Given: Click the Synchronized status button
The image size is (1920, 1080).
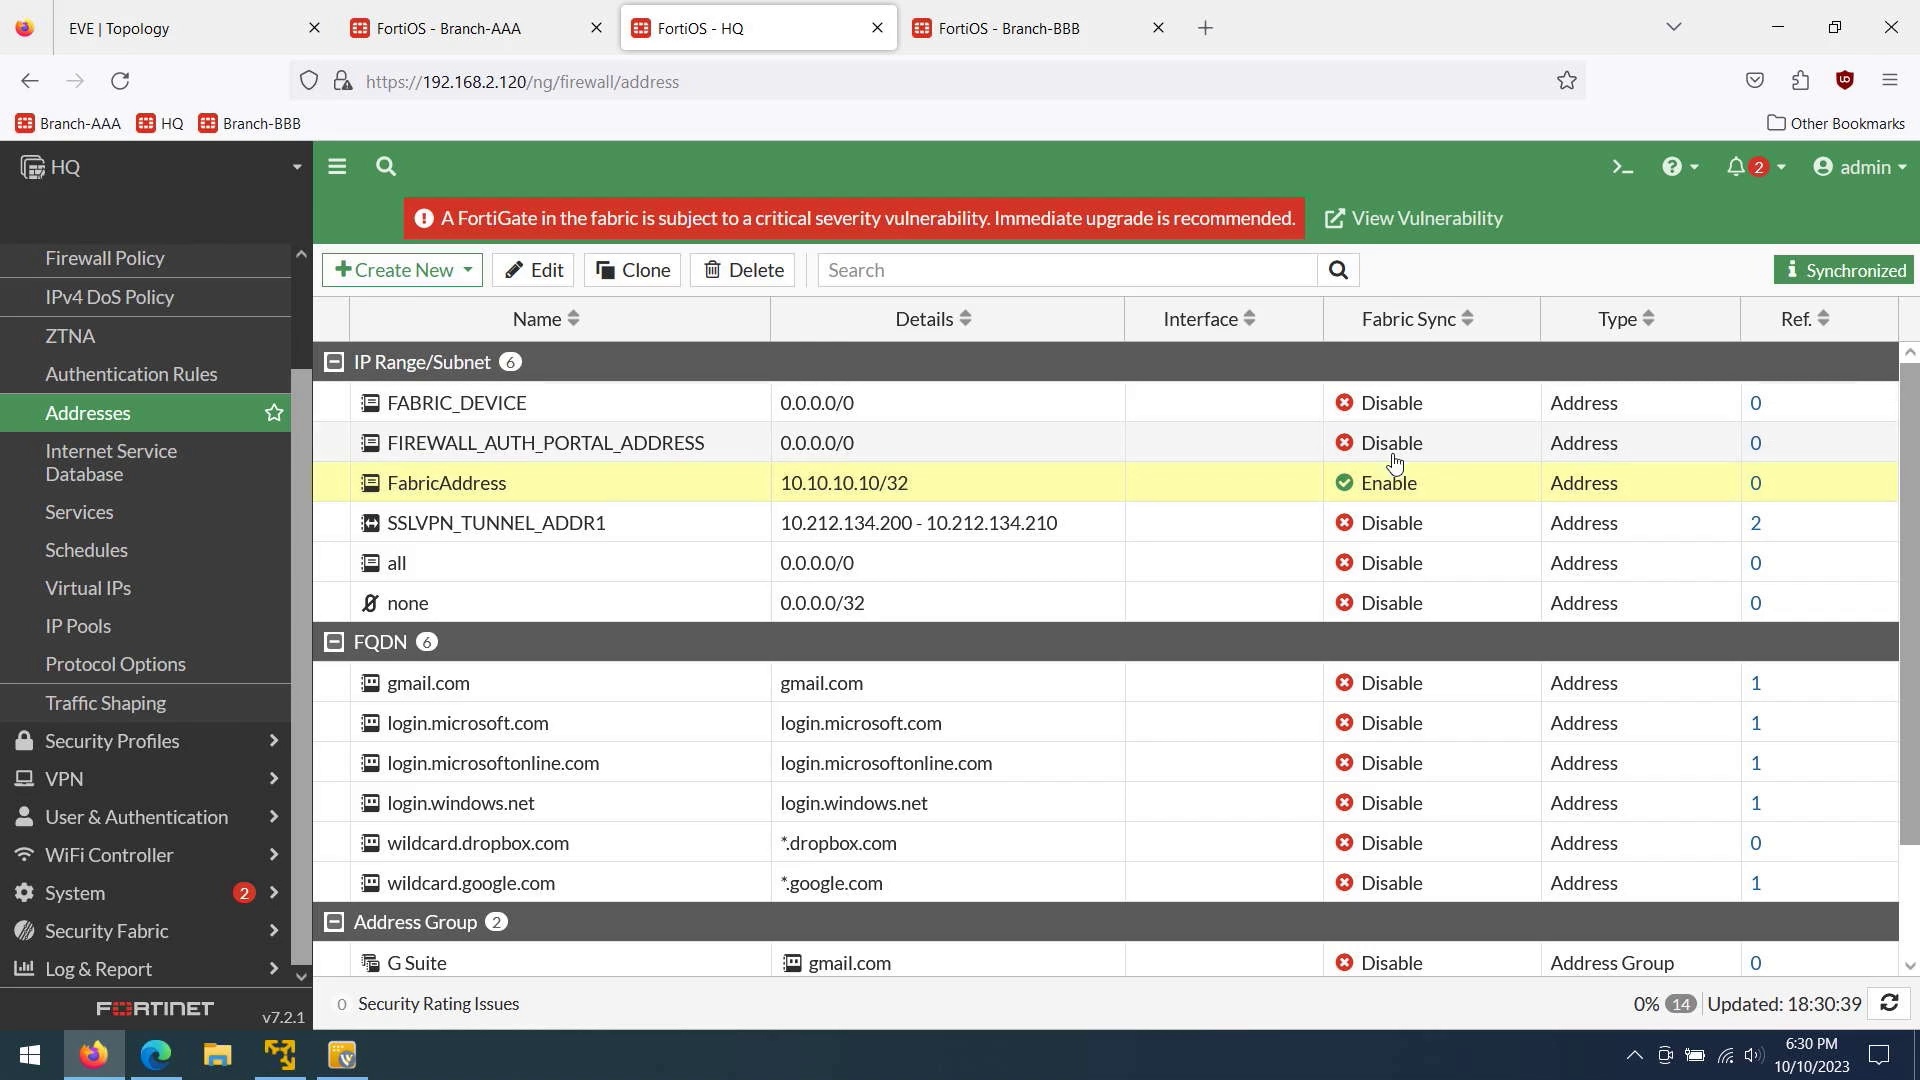Looking at the screenshot, I should [1844, 270].
